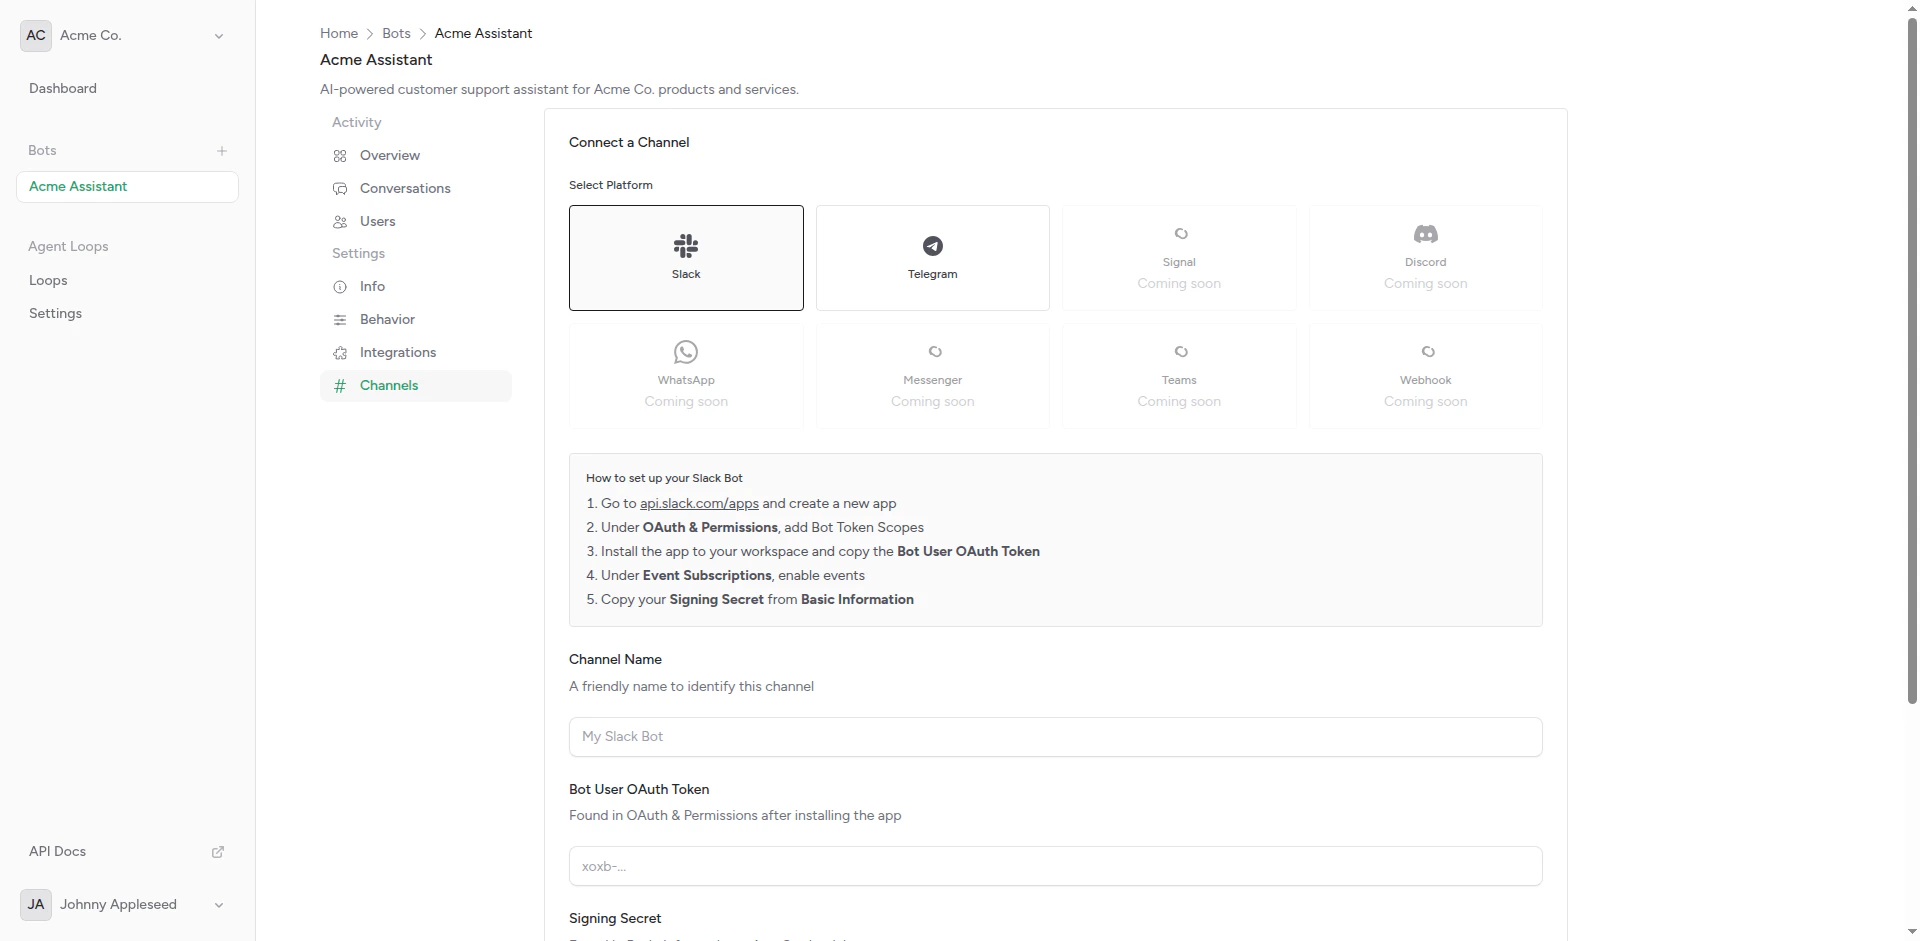1920x941 pixels.
Task: Click the Telegram platform icon
Action: pos(932,246)
